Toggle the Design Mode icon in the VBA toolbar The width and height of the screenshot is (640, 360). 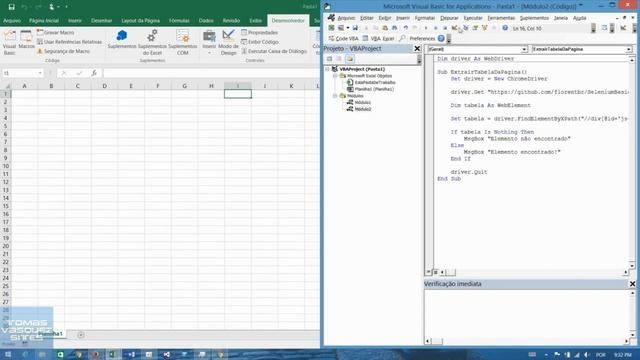pyautogui.click(x=454, y=28)
